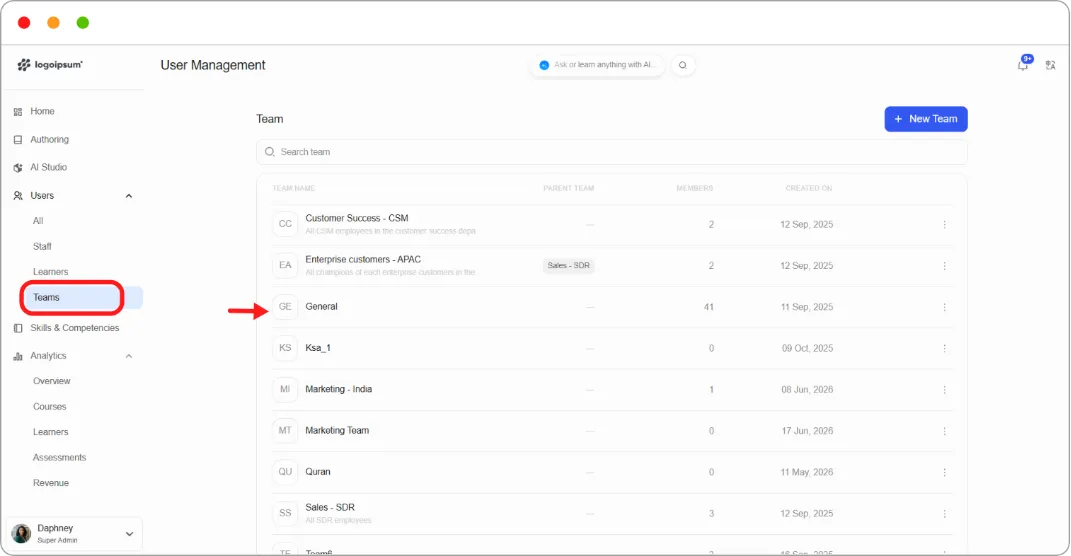1071x556 pixels.
Task: Click the language translate icon
Action: coord(1051,65)
